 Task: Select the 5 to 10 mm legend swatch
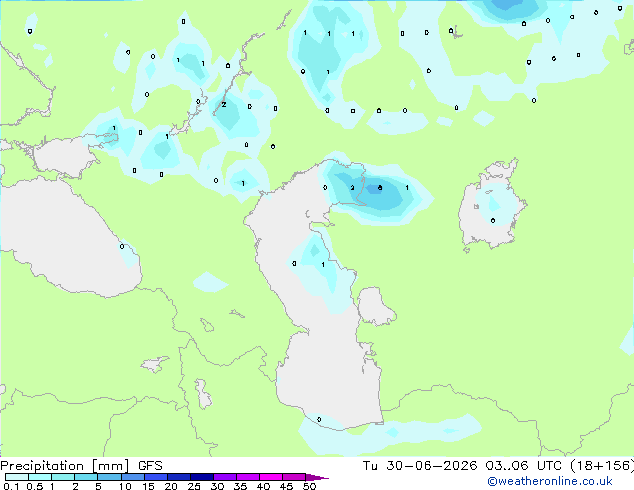(110, 477)
